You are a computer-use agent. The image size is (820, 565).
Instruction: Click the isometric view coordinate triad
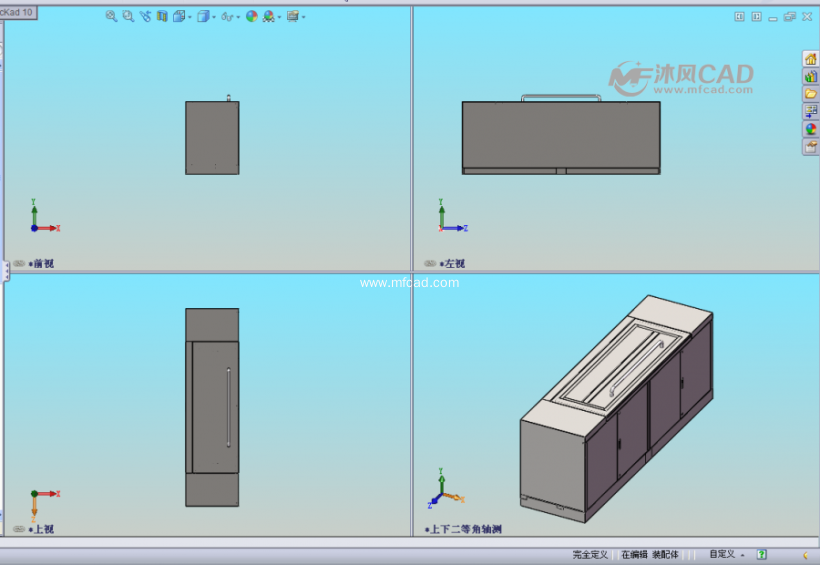446,489
